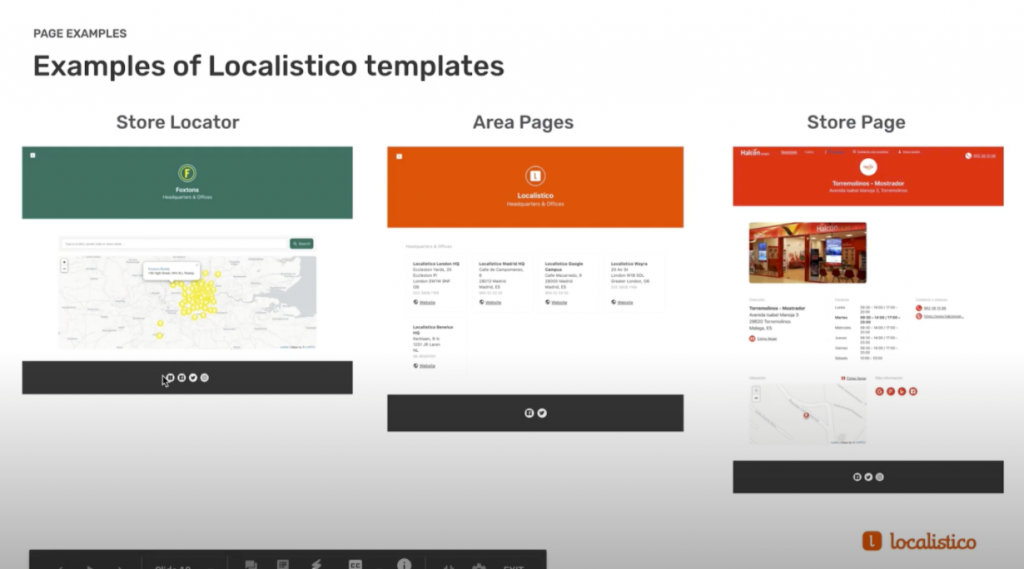Click the Localistico brand logo bottom right
The width and height of the screenshot is (1024, 569).
(919, 541)
